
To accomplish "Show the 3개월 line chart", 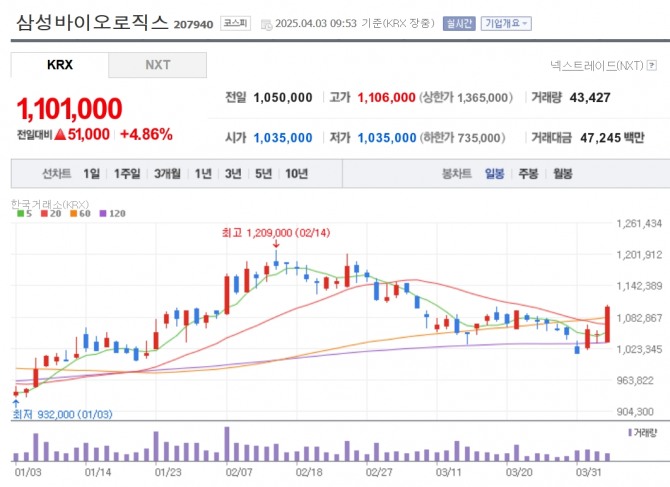I will pos(167,174).
